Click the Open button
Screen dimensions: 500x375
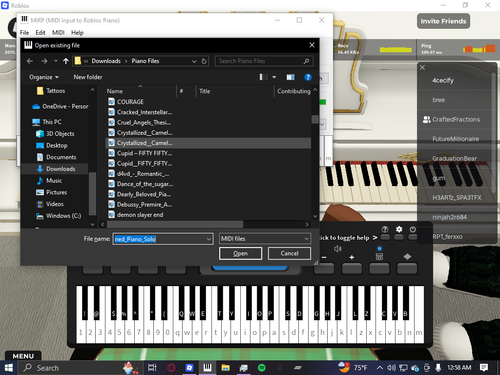[x=240, y=253]
